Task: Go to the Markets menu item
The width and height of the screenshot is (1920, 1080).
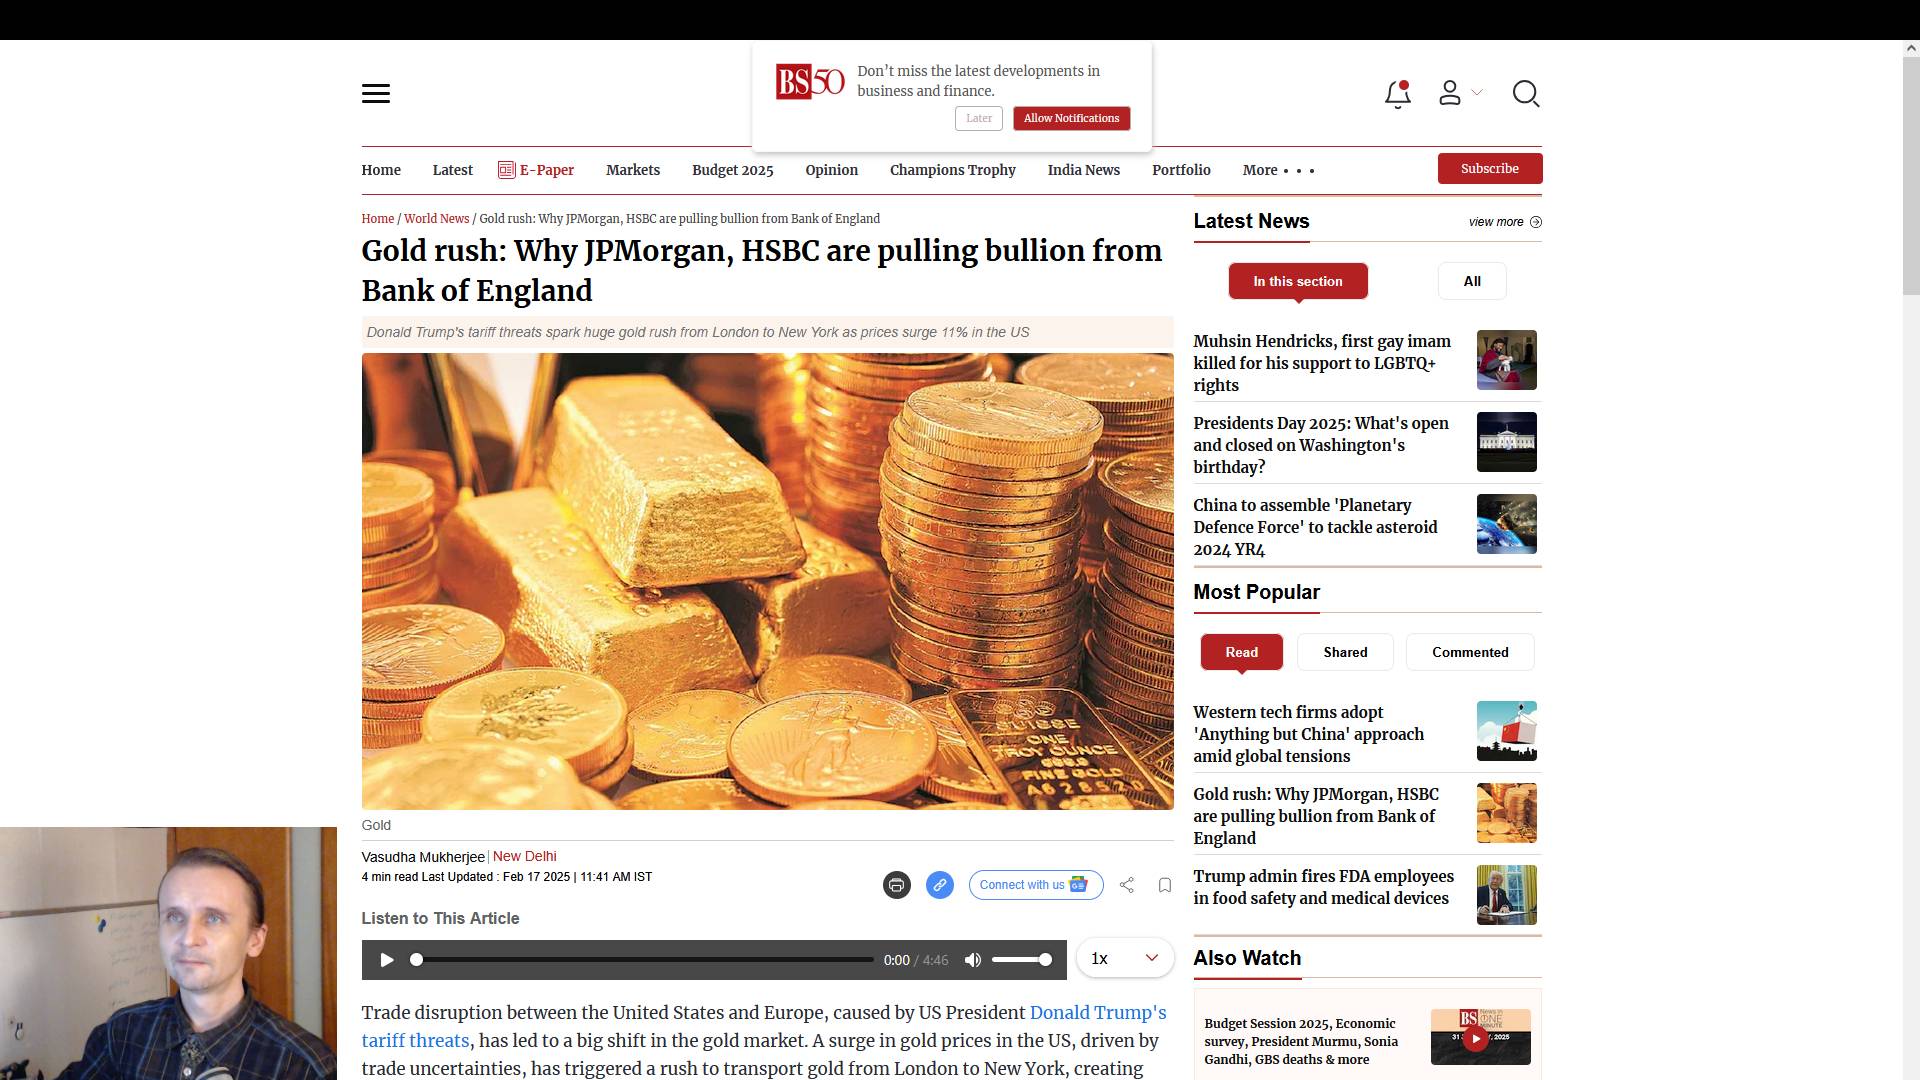Action: 633,170
